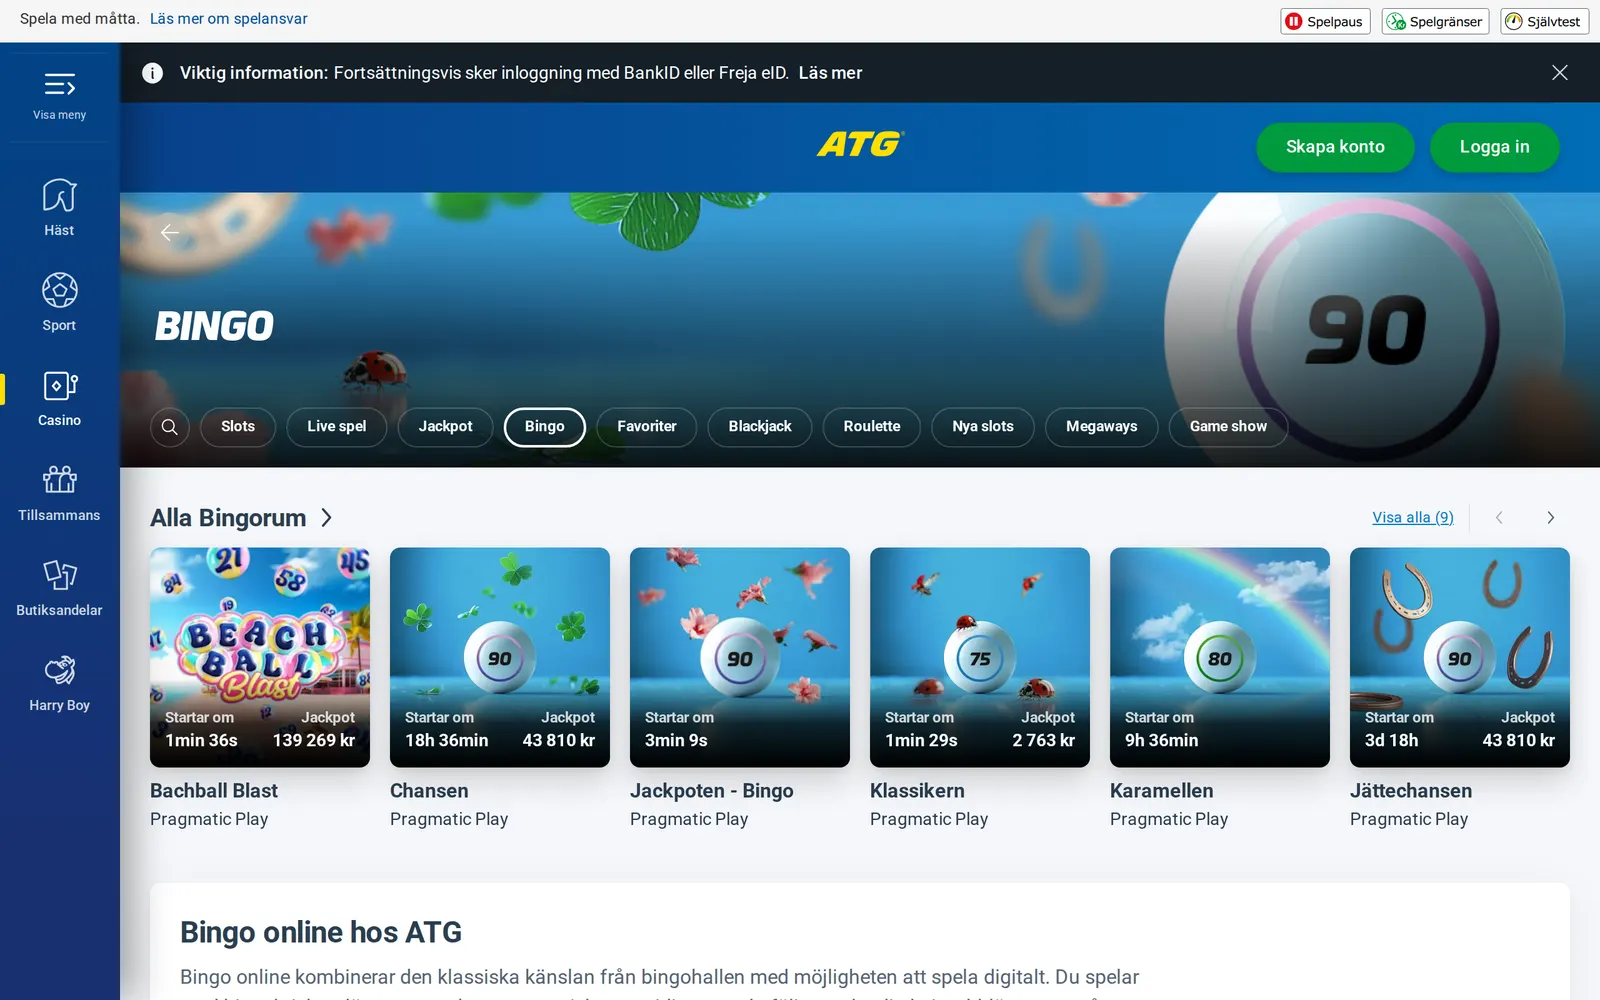The image size is (1600, 1000).
Task: Open the Klassikern bingo room thumbnail
Action: (x=980, y=657)
